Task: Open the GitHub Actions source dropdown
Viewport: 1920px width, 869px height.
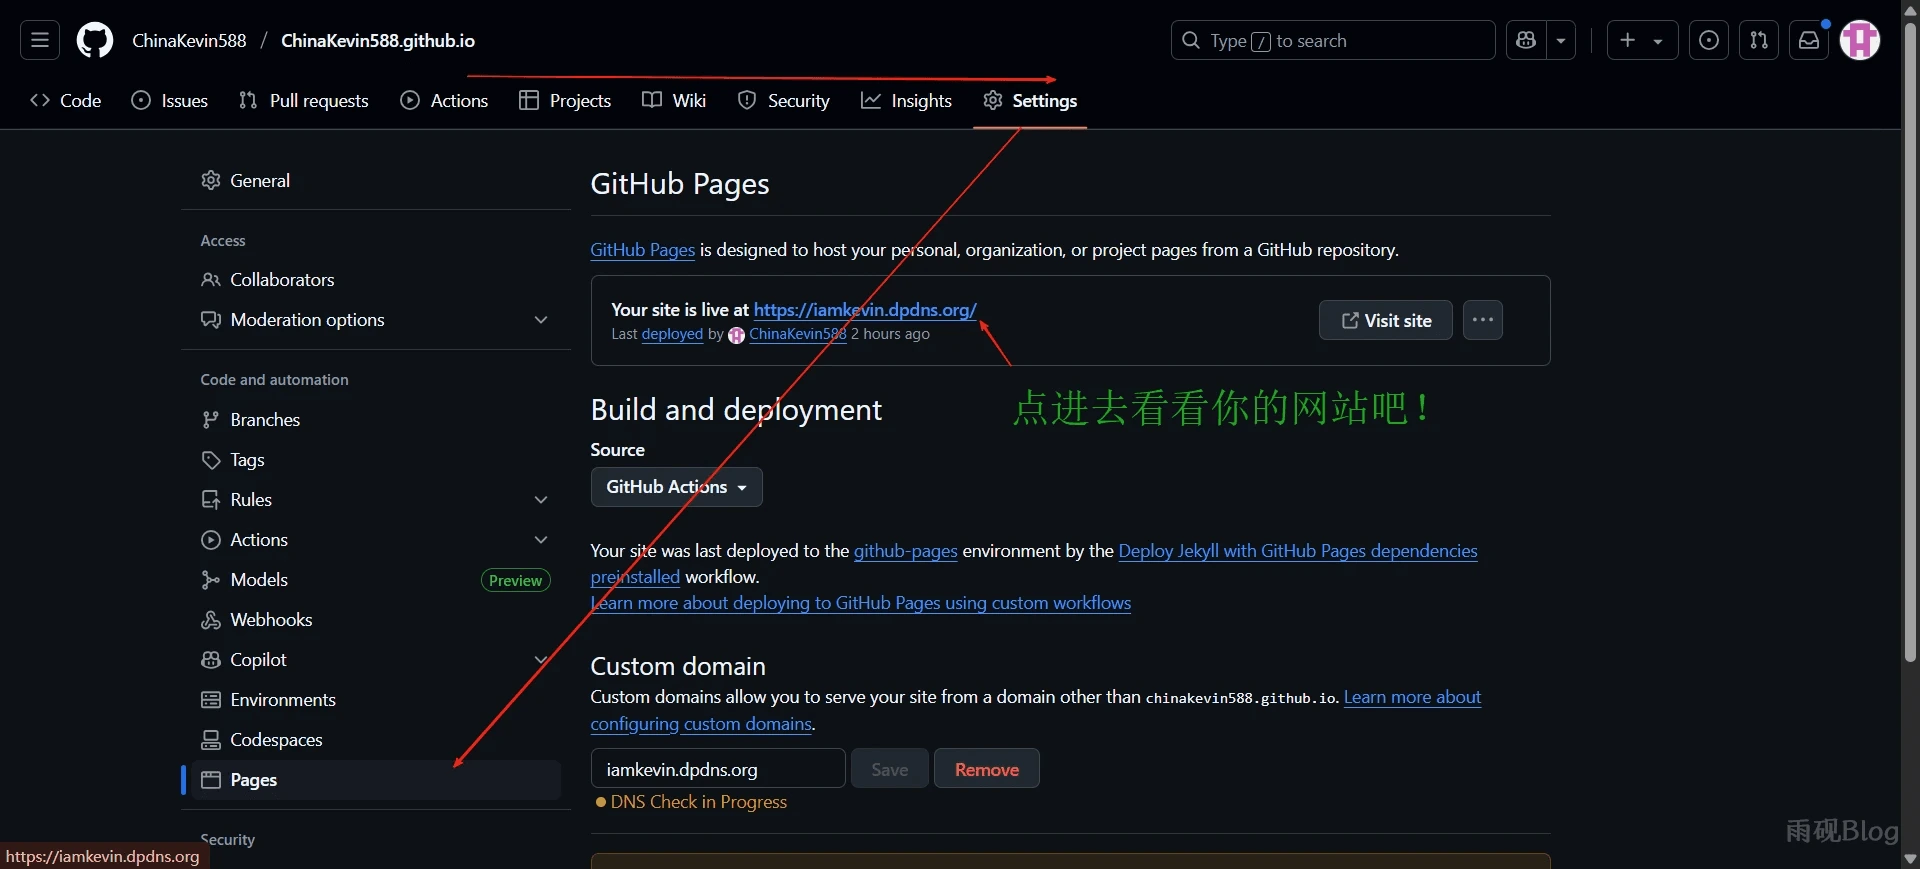Action: [x=676, y=487]
